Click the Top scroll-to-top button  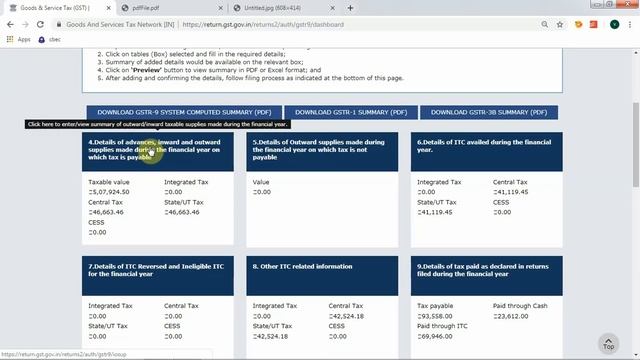609,344
